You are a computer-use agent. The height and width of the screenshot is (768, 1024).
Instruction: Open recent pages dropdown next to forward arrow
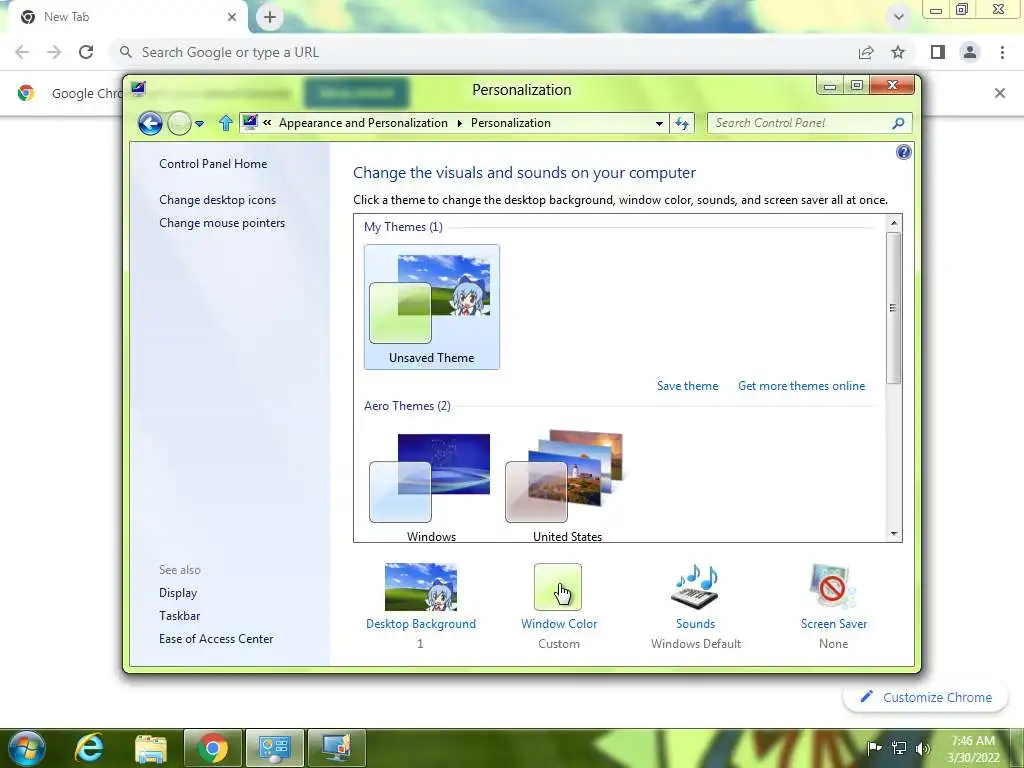[x=200, y=123]
